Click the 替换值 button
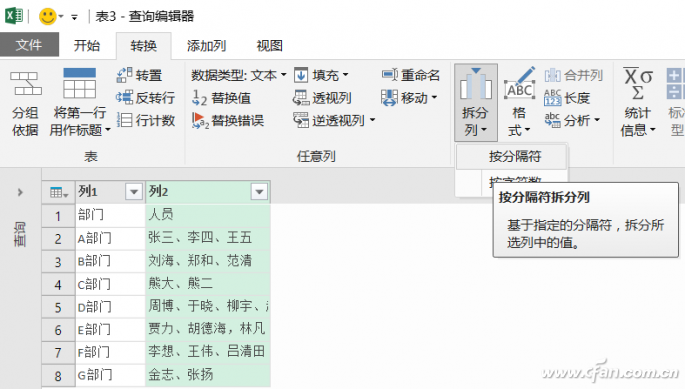This screenshot has width=685, height=389. 221,98
